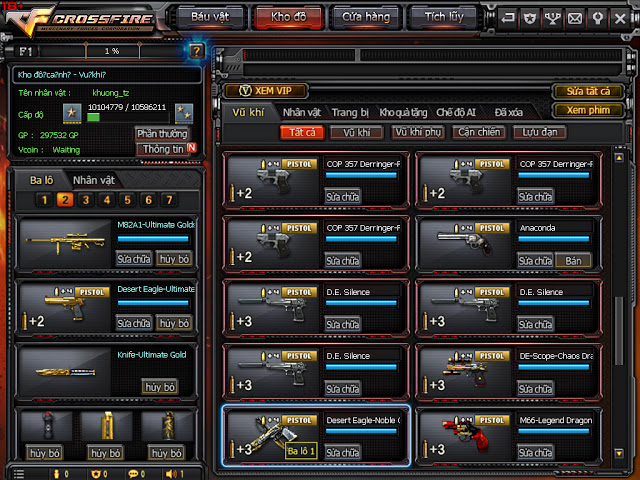Select the Vũ khí filter button
Screen dimensions: 640x480
pyautogui.click(x=357, y=132)
